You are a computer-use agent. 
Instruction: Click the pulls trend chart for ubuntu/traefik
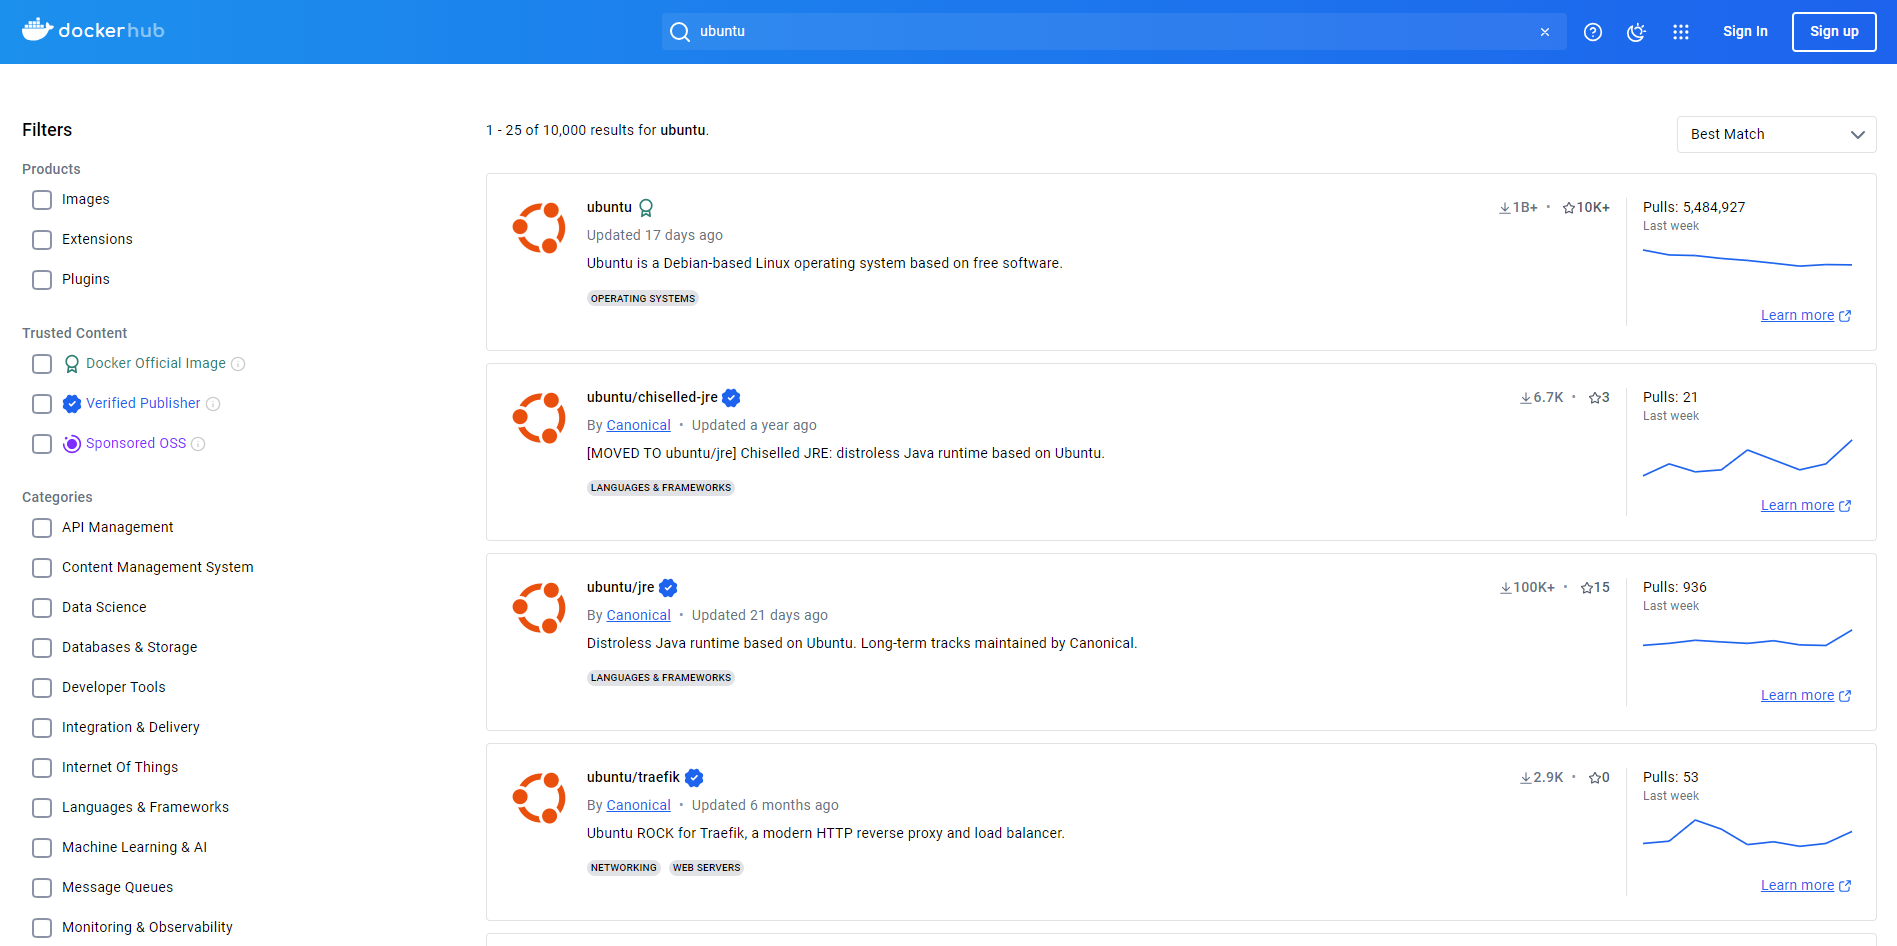[1747, 833]
